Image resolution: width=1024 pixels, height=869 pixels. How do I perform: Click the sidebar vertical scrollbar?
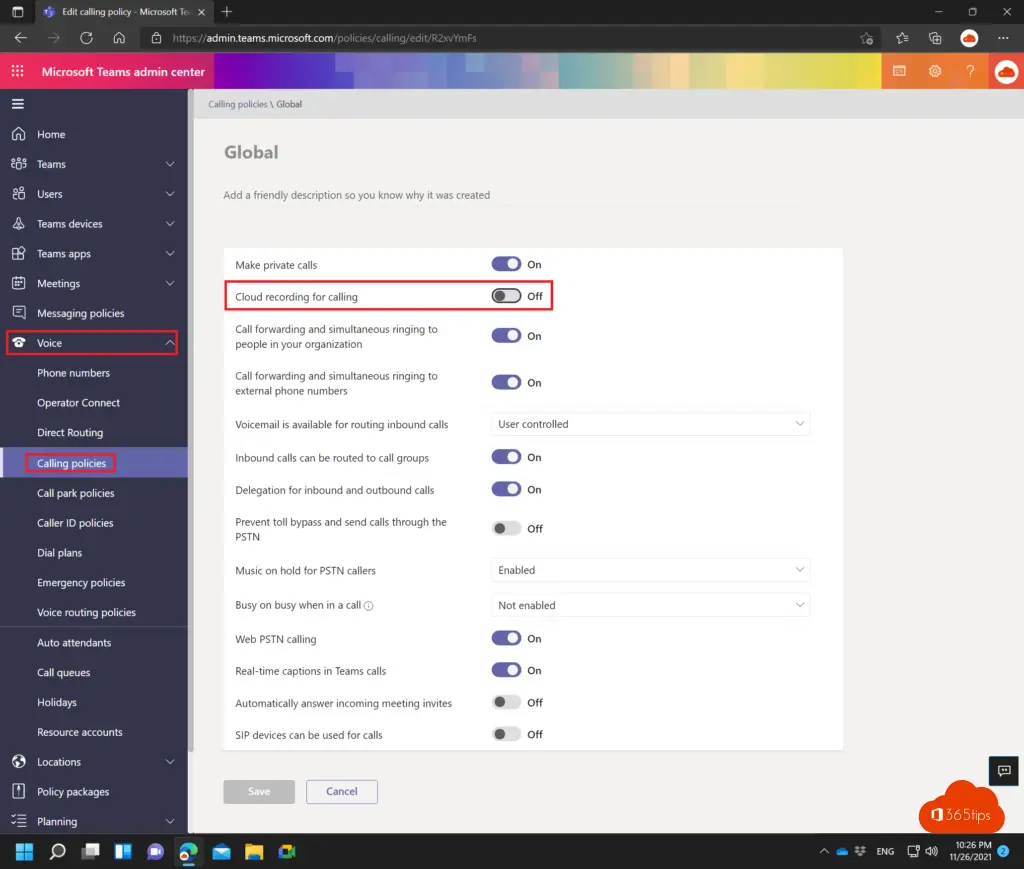191,421
